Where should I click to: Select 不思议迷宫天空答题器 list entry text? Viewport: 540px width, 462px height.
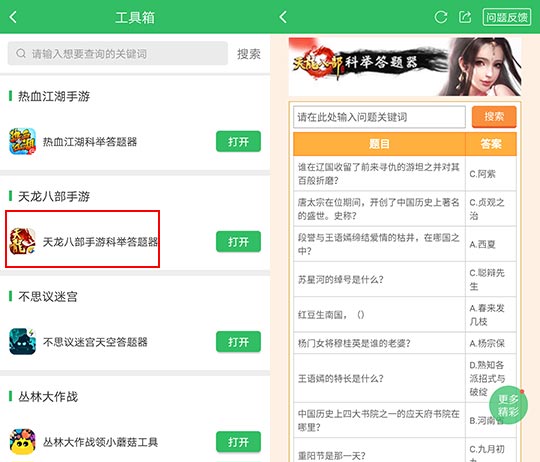(x=95, y=342)
